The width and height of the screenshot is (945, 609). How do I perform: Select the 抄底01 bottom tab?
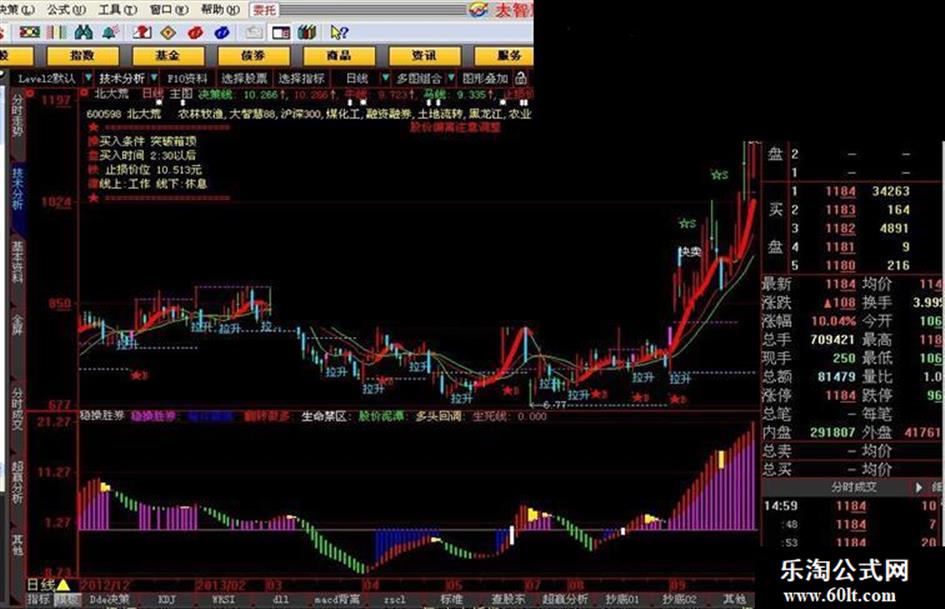tap(623, 599)
